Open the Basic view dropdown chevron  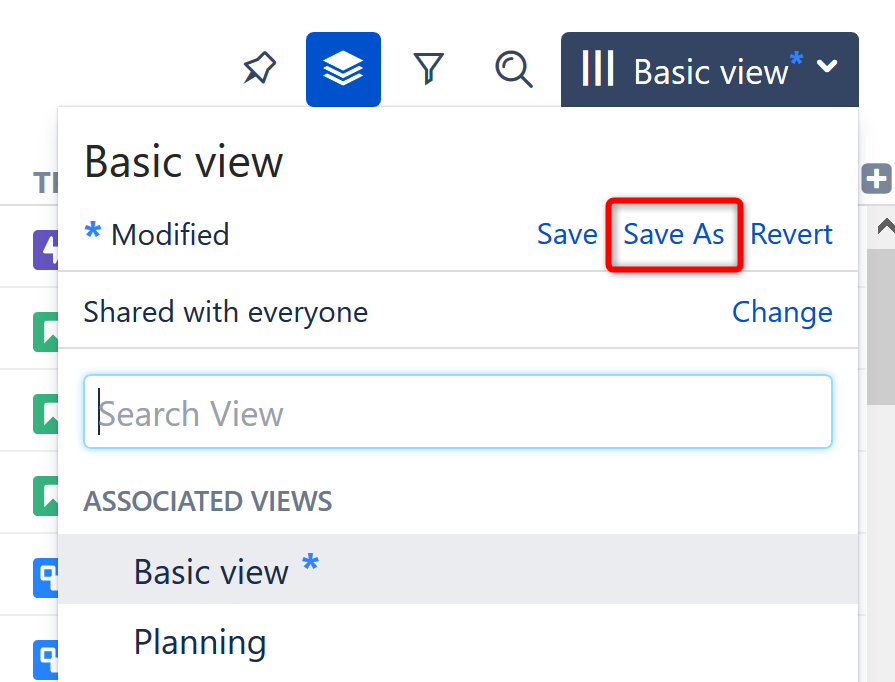827,69
